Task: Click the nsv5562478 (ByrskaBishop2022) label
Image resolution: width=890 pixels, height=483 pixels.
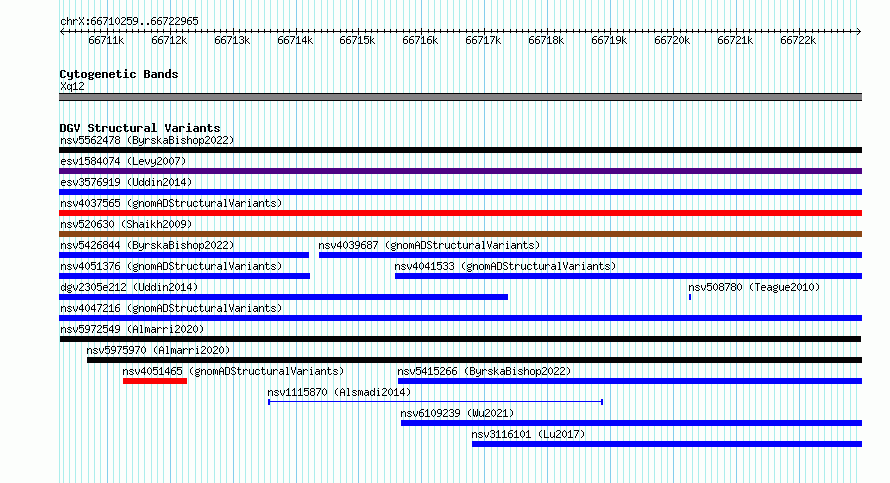Action: (147, 140)
